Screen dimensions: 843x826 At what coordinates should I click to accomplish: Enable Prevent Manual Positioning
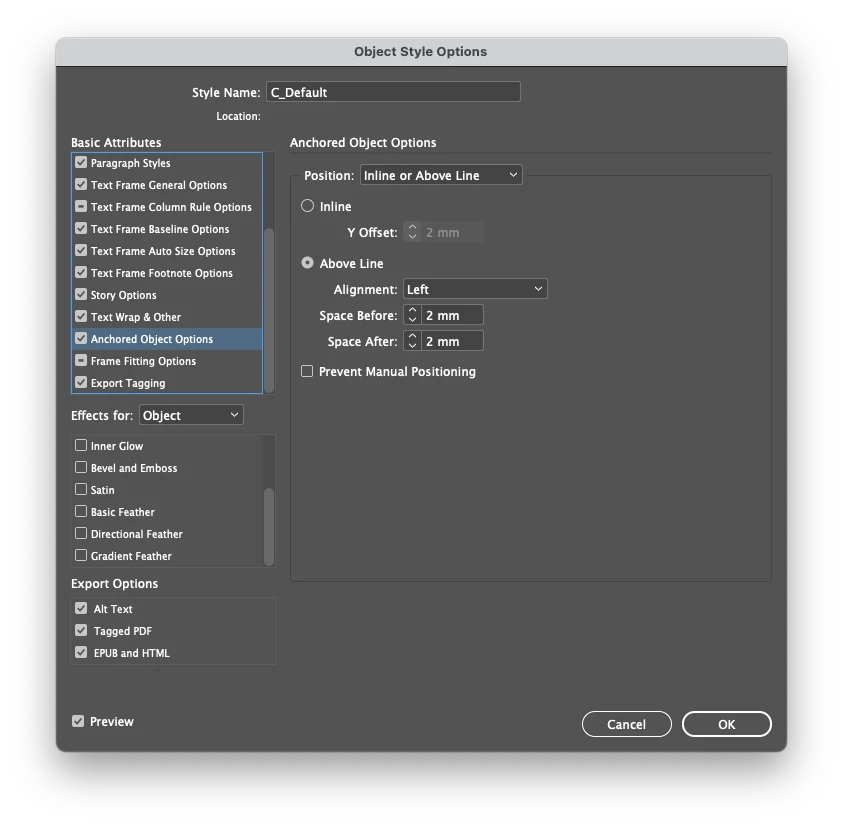[x=307, y=371]
